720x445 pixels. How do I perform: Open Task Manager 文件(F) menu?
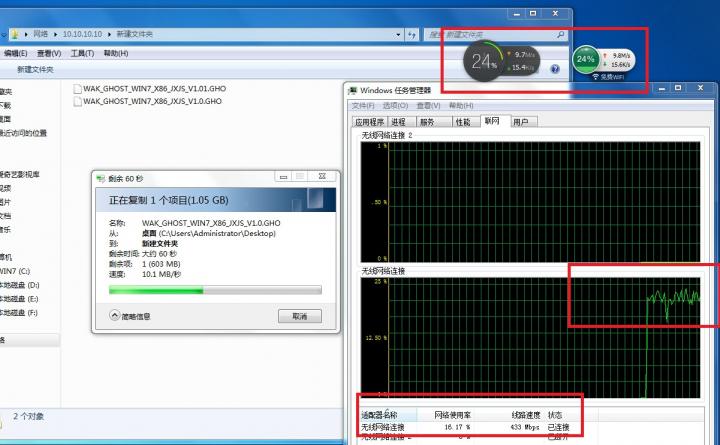pyautogui.click(x=363, y=106)
